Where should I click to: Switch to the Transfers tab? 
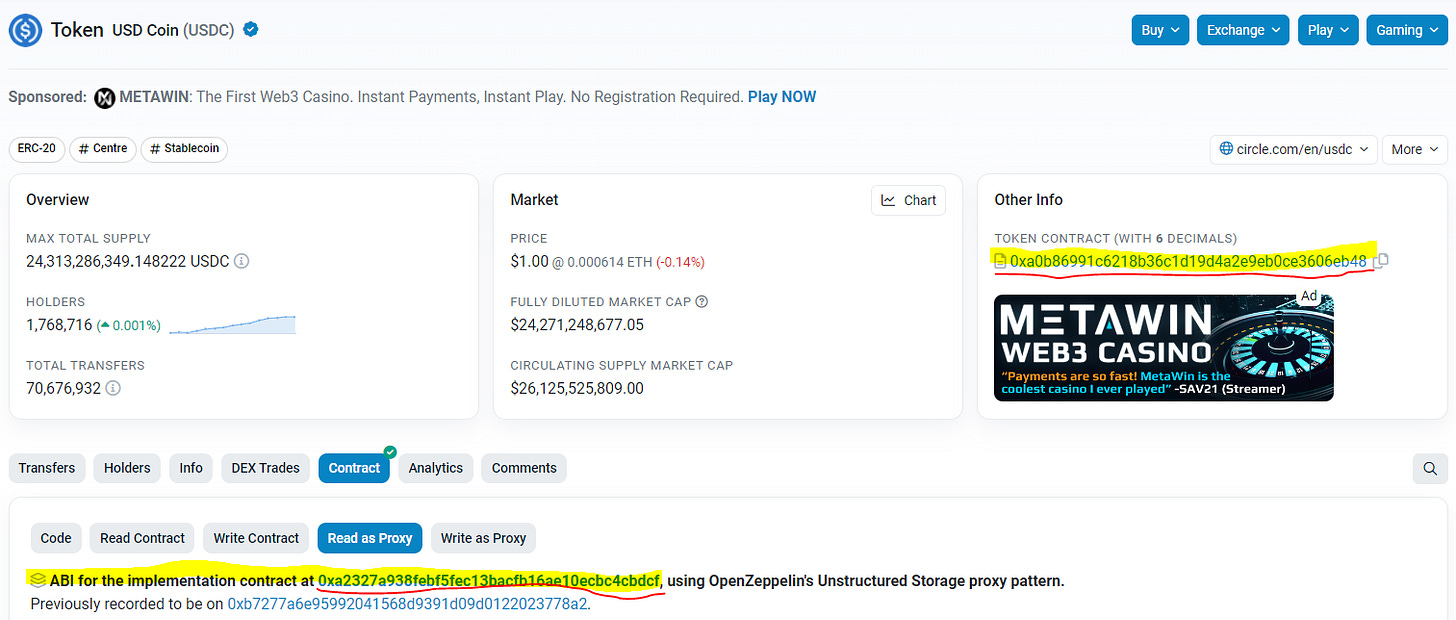47,468
